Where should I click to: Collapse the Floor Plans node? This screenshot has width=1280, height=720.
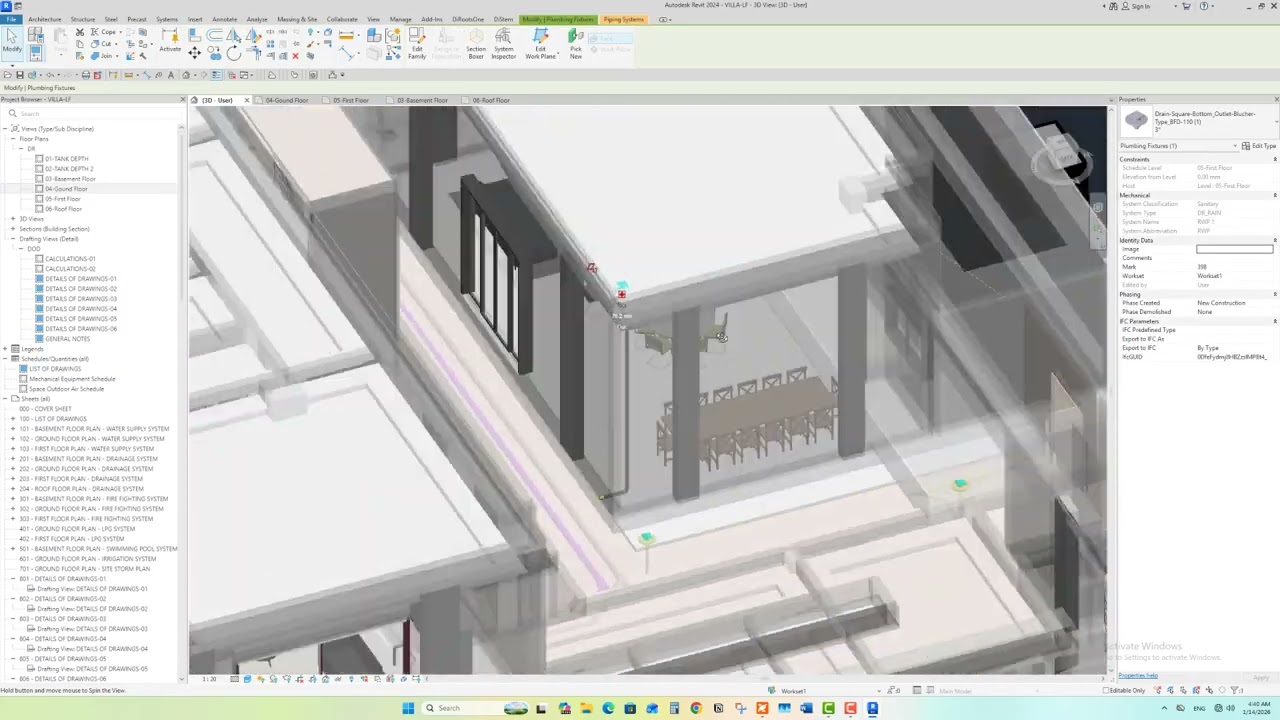click(14, 139)
